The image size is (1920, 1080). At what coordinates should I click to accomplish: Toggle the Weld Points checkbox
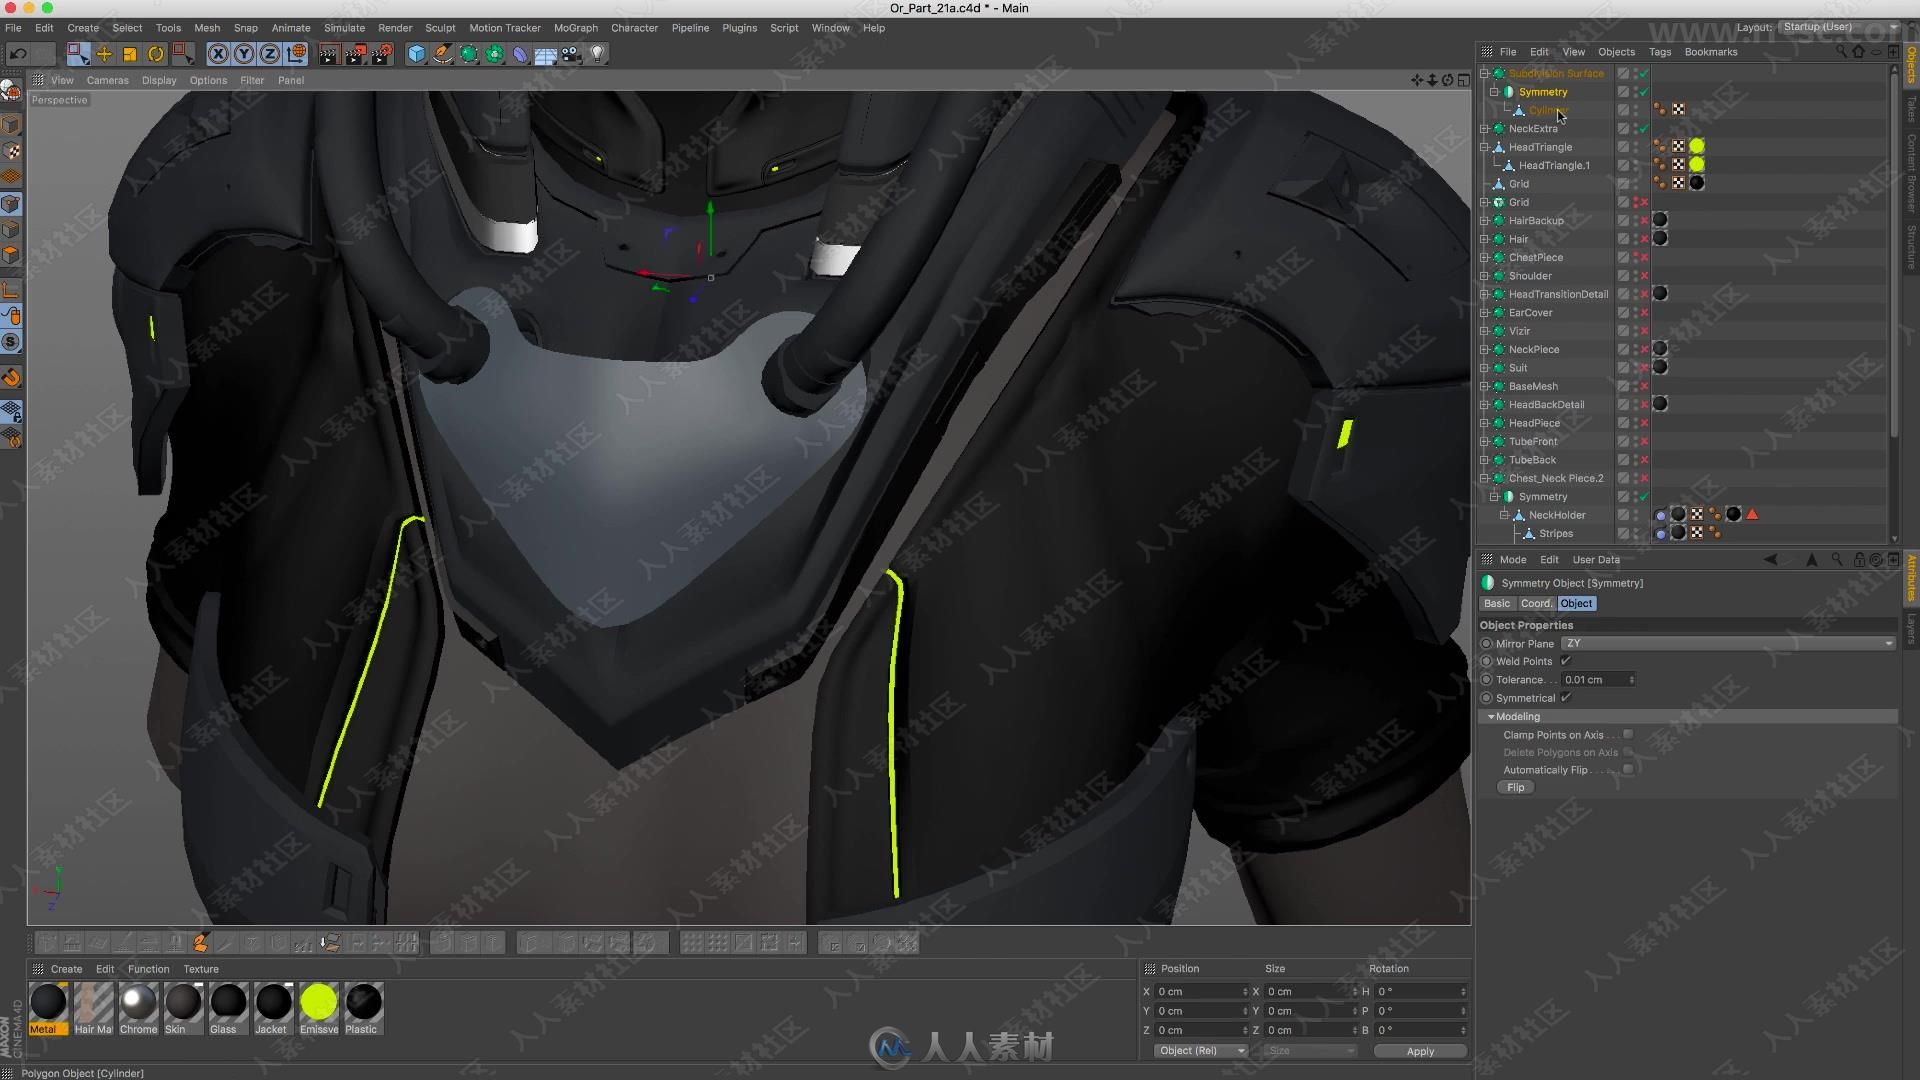[1566, 661]
